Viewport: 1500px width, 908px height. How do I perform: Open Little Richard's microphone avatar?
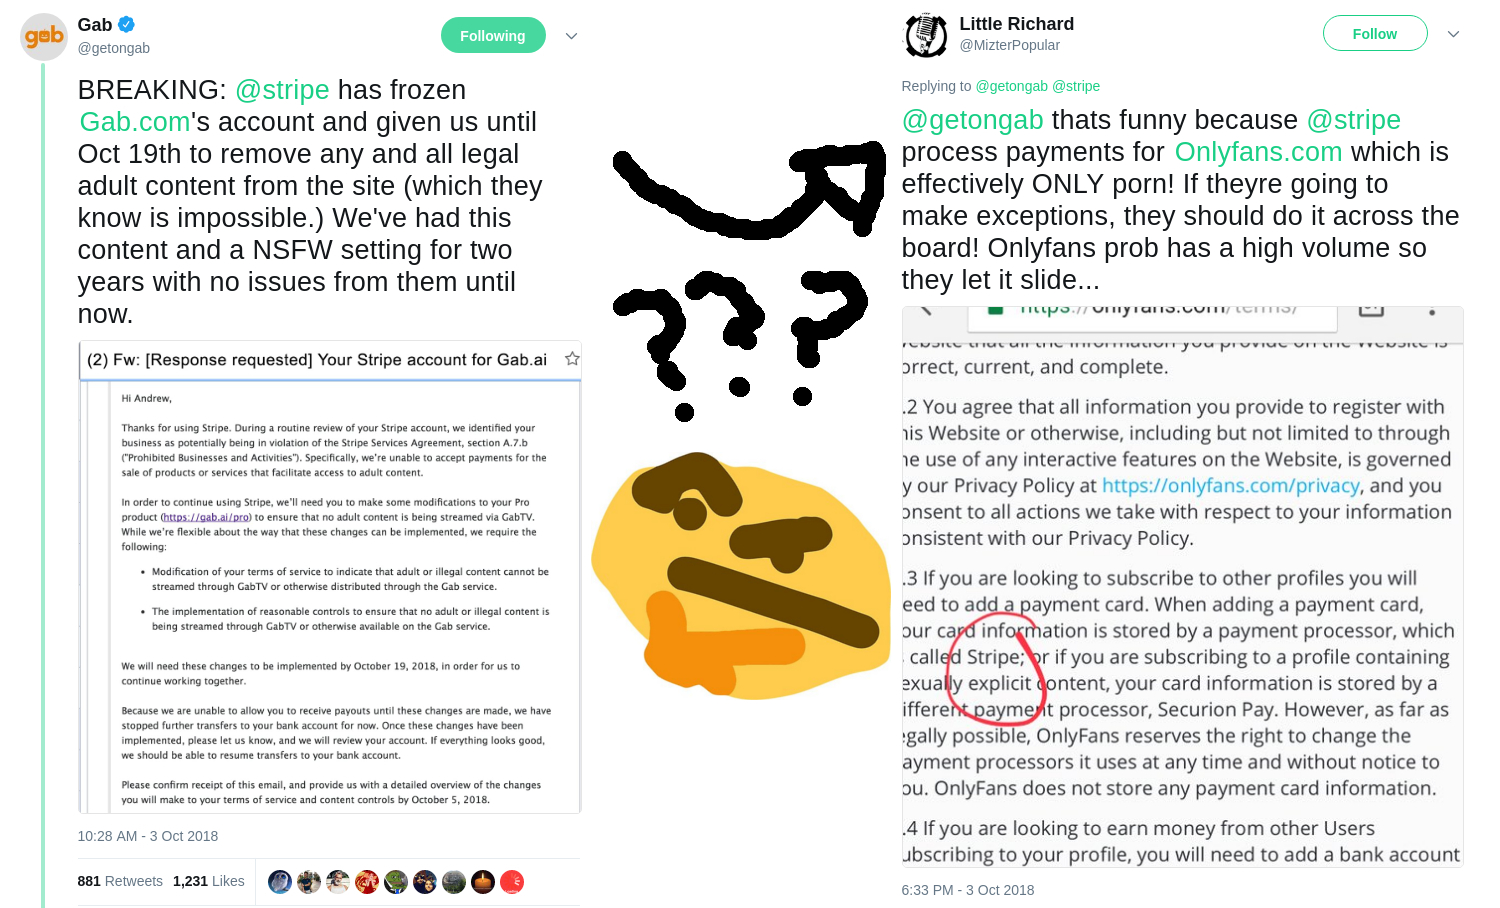pos(926,36)
